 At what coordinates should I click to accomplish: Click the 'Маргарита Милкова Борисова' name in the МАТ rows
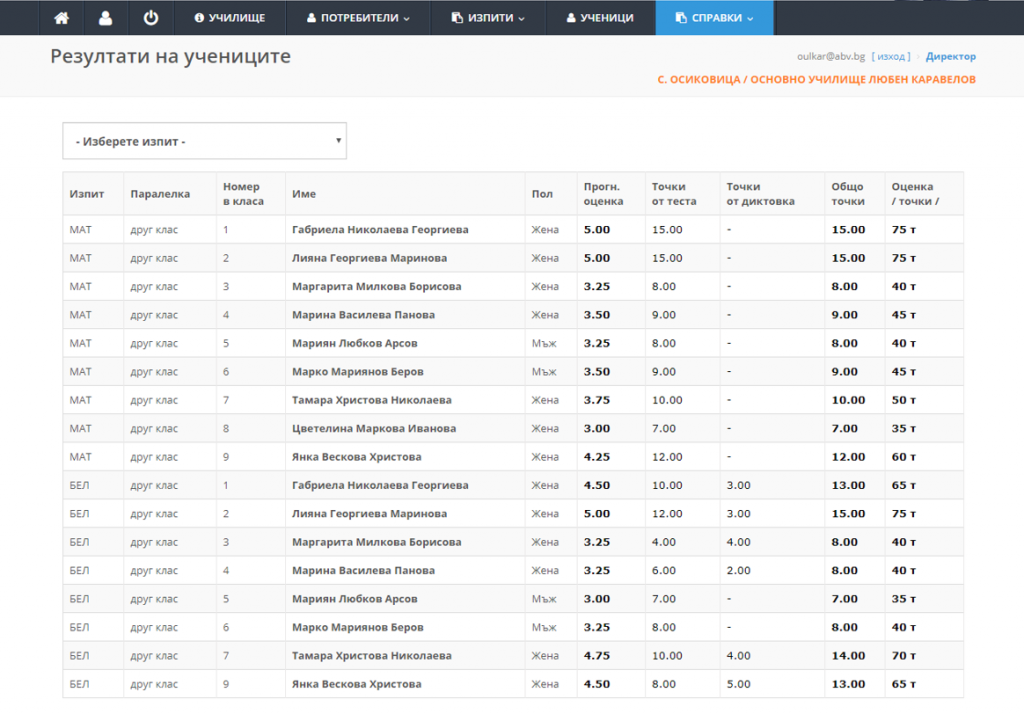pyautogui.click(x=376, y=286)
